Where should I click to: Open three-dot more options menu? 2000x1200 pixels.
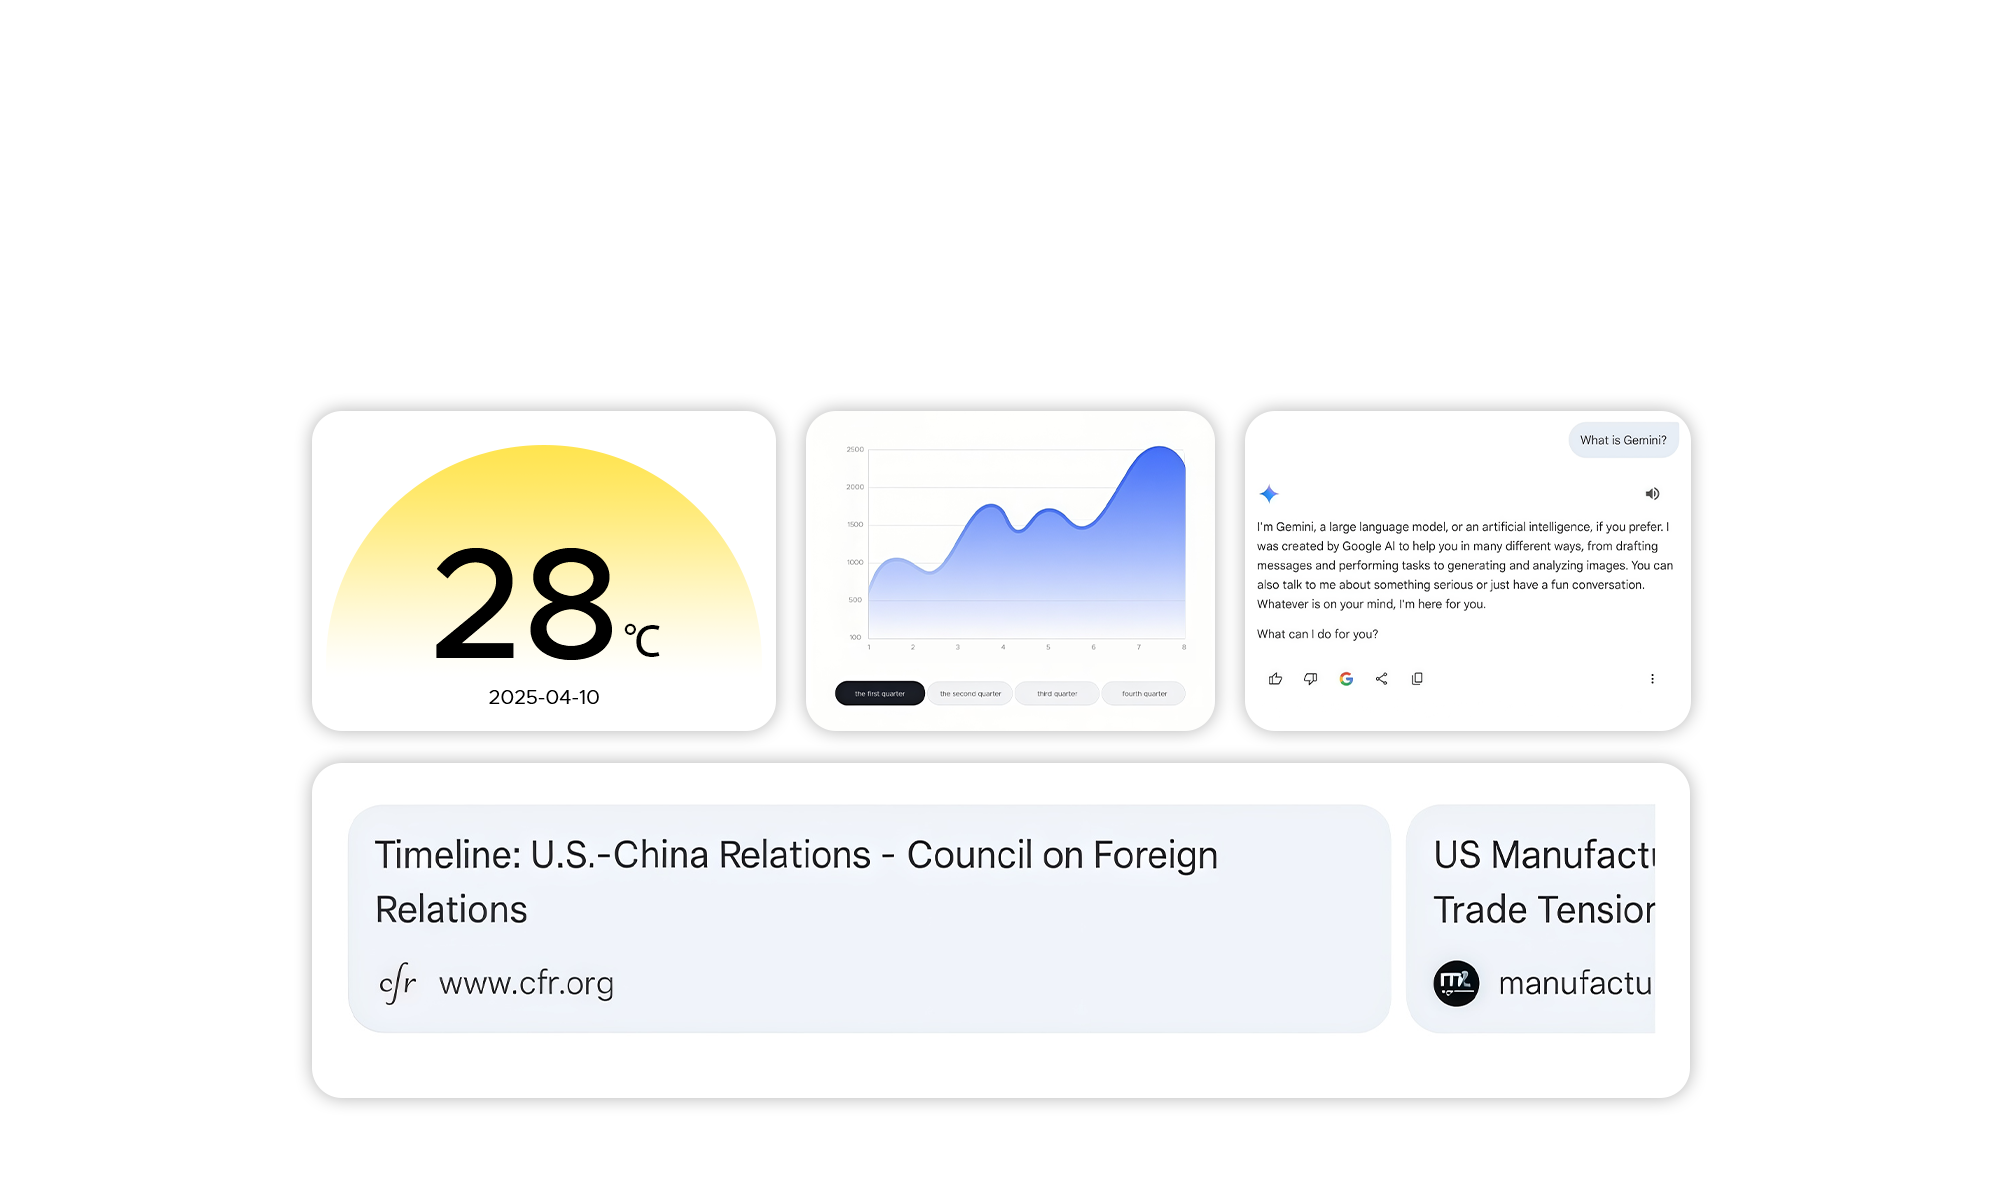(1652, 679)
